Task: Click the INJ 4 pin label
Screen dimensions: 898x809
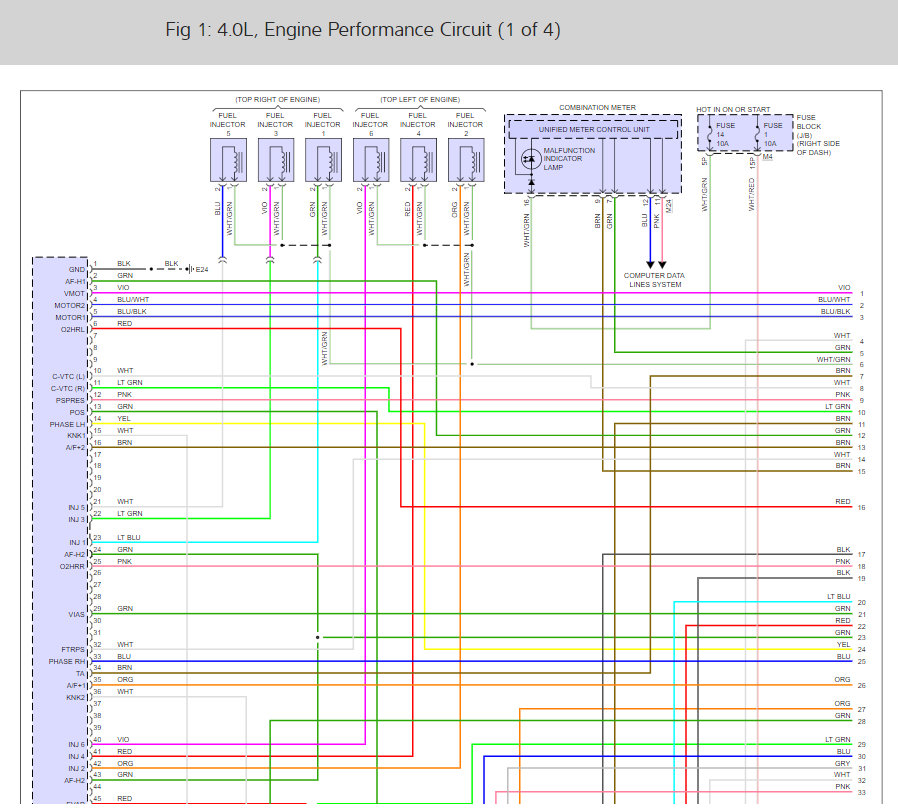Action: (x=77, y=757)
